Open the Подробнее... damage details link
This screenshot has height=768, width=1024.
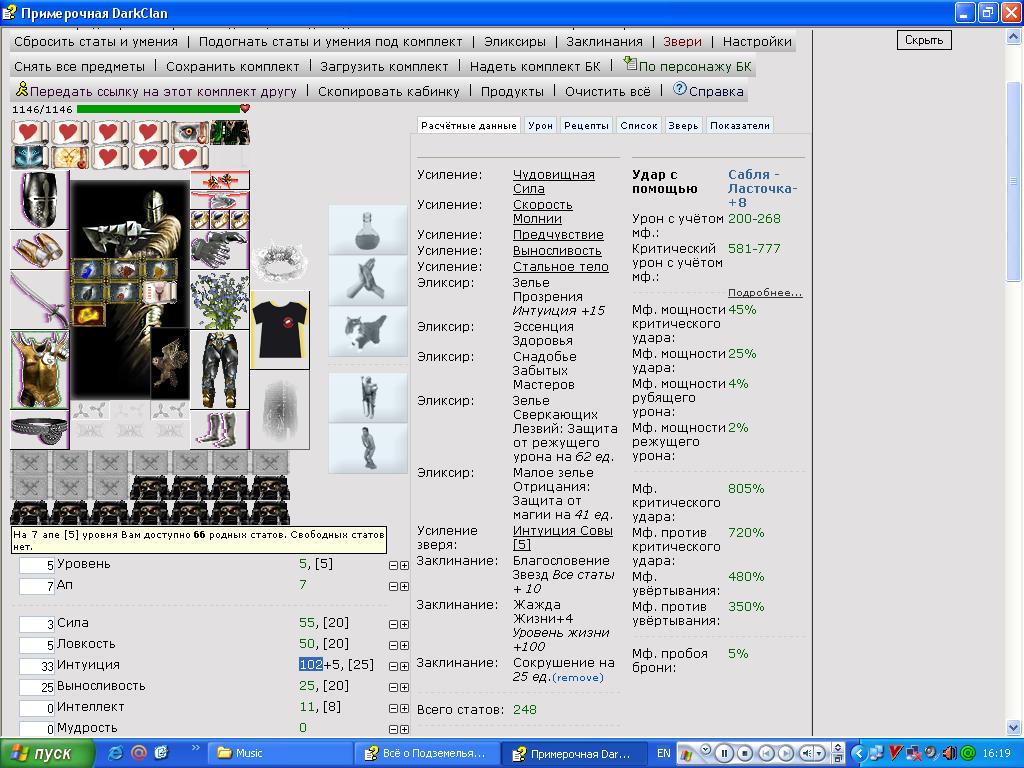[x=765, y=293]
